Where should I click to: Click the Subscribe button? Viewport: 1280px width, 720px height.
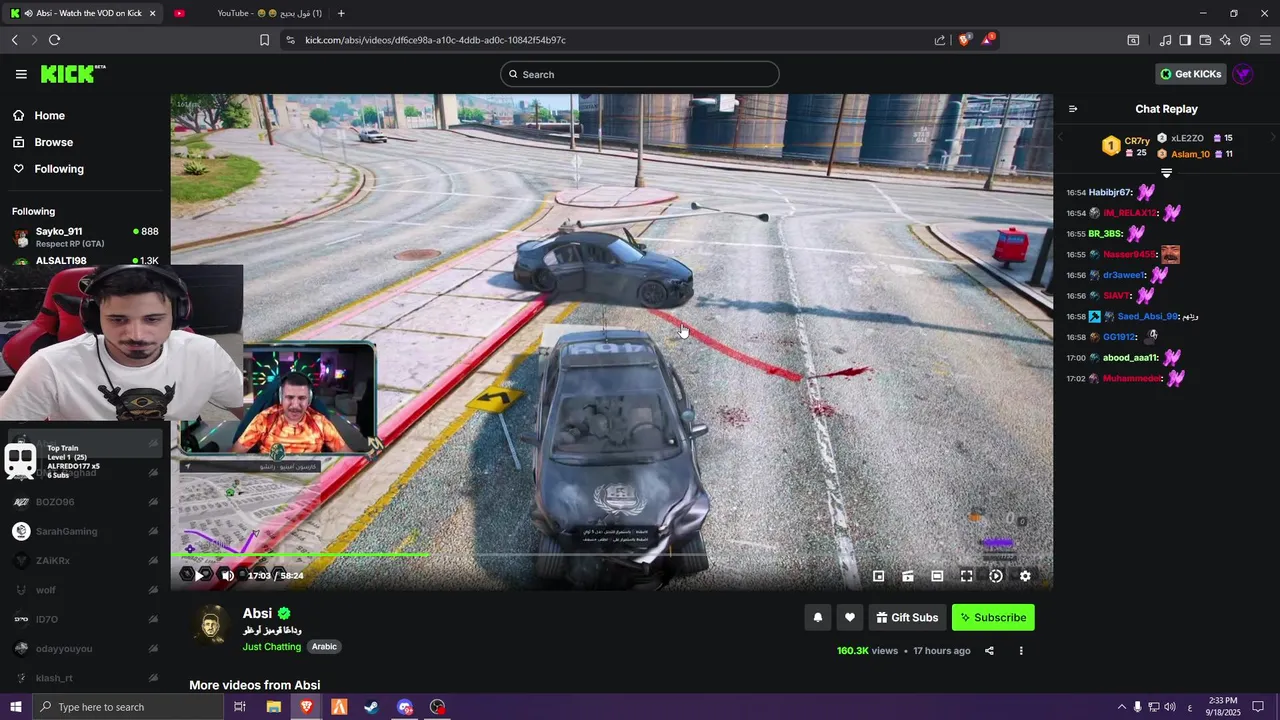coord(993,618)
